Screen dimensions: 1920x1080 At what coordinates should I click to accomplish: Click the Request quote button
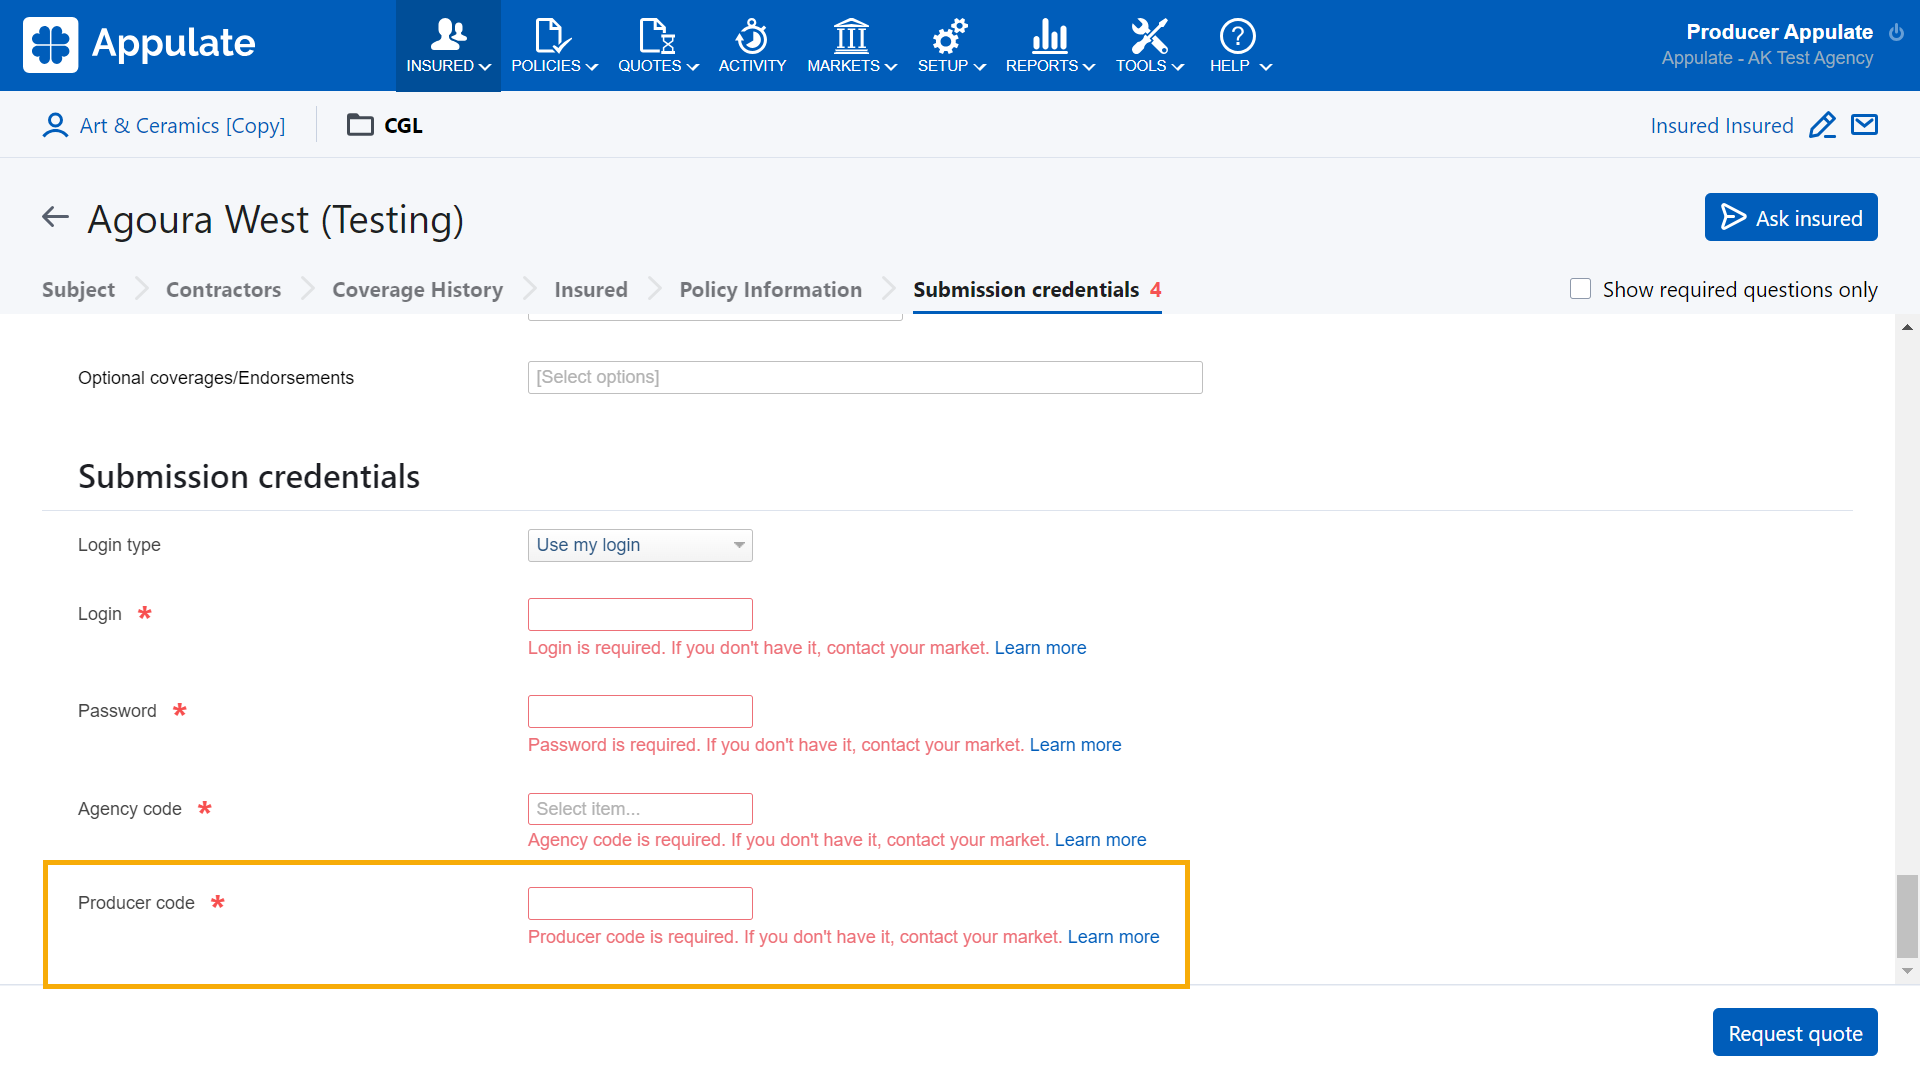pyautogui.click(x=1794, y=1033)
